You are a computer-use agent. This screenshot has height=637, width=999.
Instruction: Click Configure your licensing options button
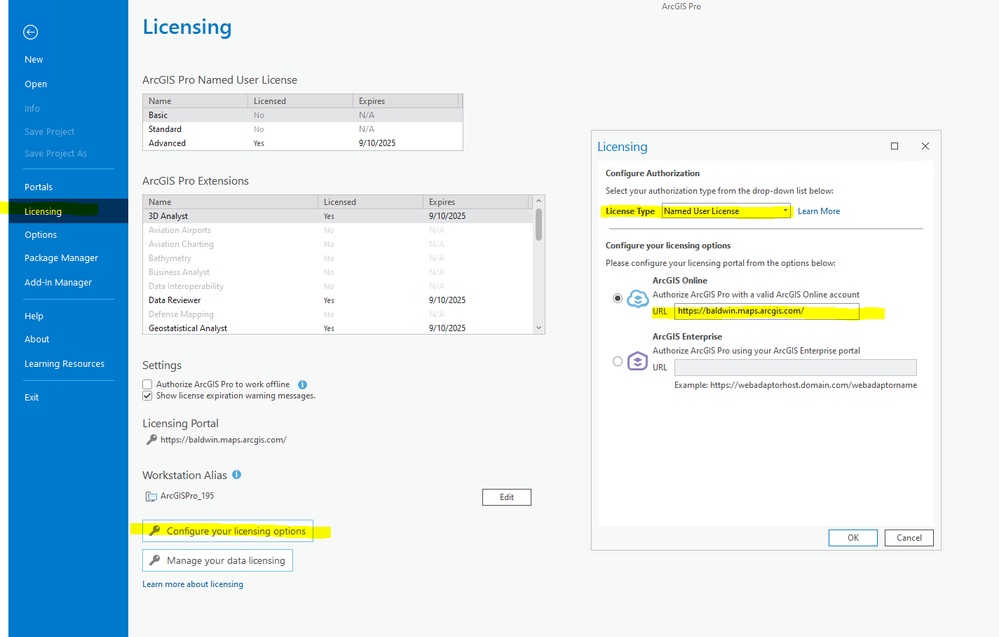click(227, 531)
